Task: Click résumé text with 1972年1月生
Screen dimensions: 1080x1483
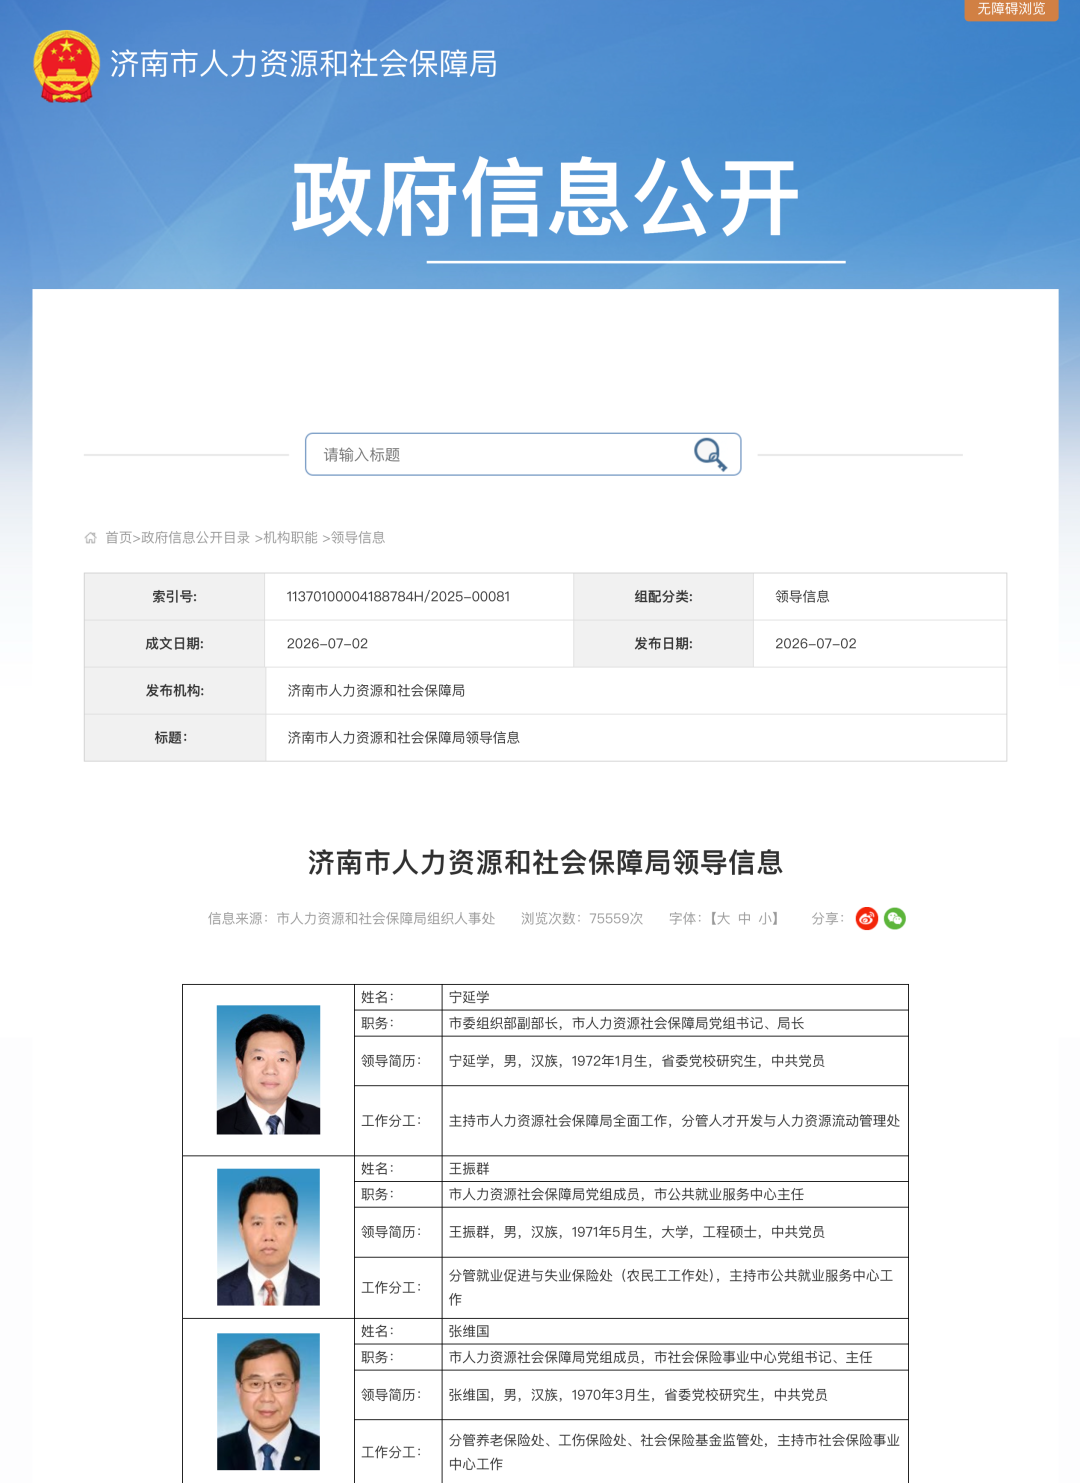Action: click(x=637, y=1061)
